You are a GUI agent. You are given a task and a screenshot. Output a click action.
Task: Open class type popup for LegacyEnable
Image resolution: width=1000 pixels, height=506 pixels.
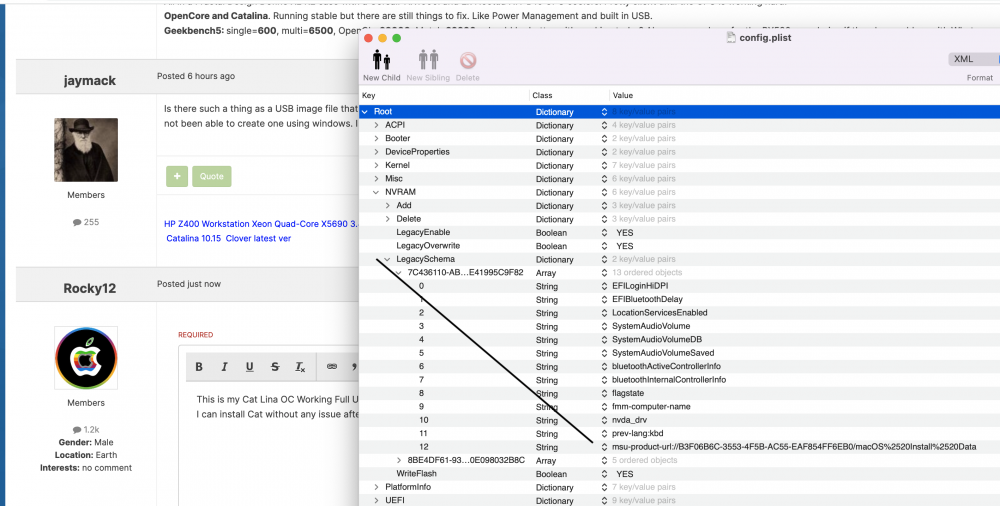click(x=604, y=233)
